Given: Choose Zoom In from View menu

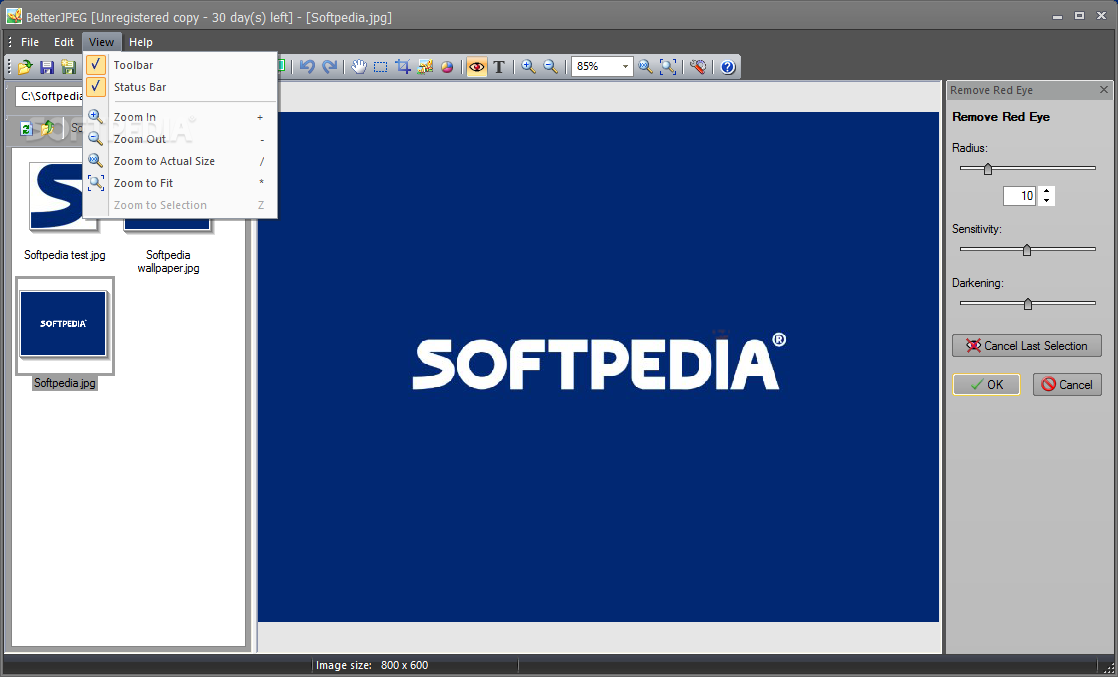Looking at the screenshot, I should pyautogui.click(x=180, y=117).
